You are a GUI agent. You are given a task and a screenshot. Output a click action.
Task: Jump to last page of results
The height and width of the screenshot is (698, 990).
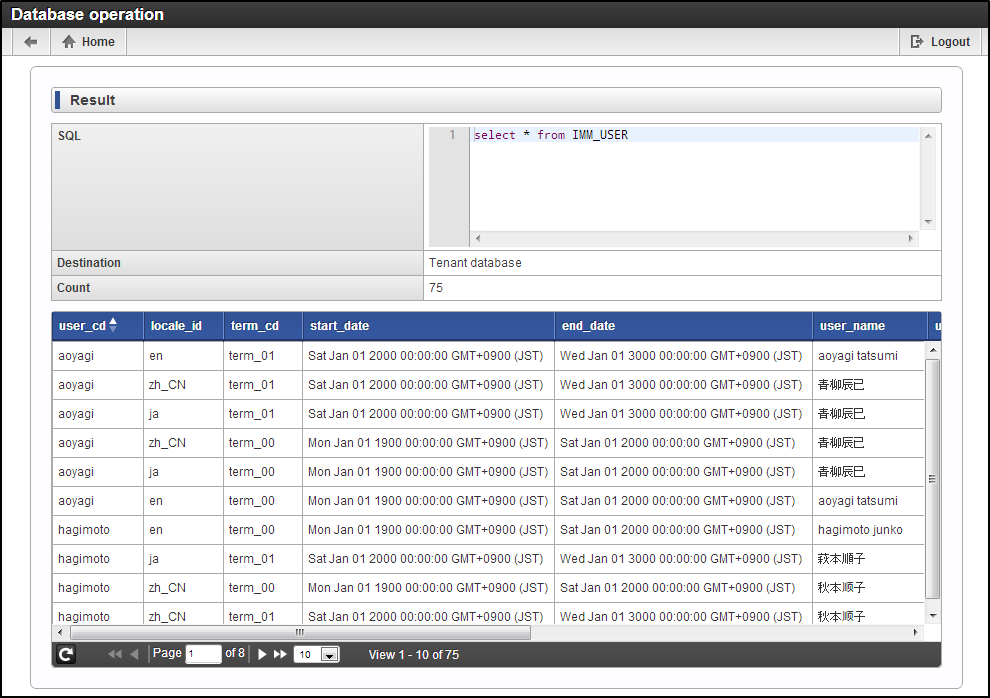coord(280,654)
